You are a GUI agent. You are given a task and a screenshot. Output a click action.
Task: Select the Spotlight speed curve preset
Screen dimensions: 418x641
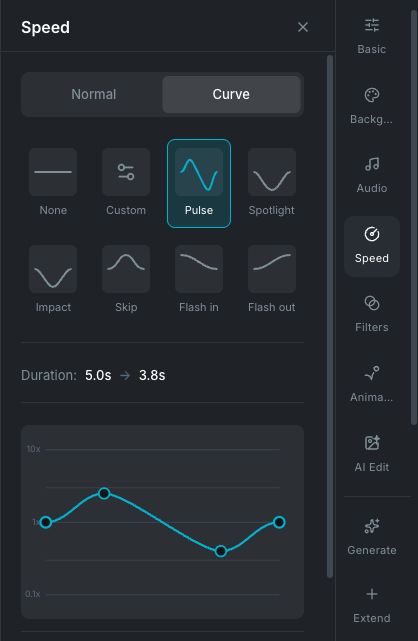pos(272,183)
